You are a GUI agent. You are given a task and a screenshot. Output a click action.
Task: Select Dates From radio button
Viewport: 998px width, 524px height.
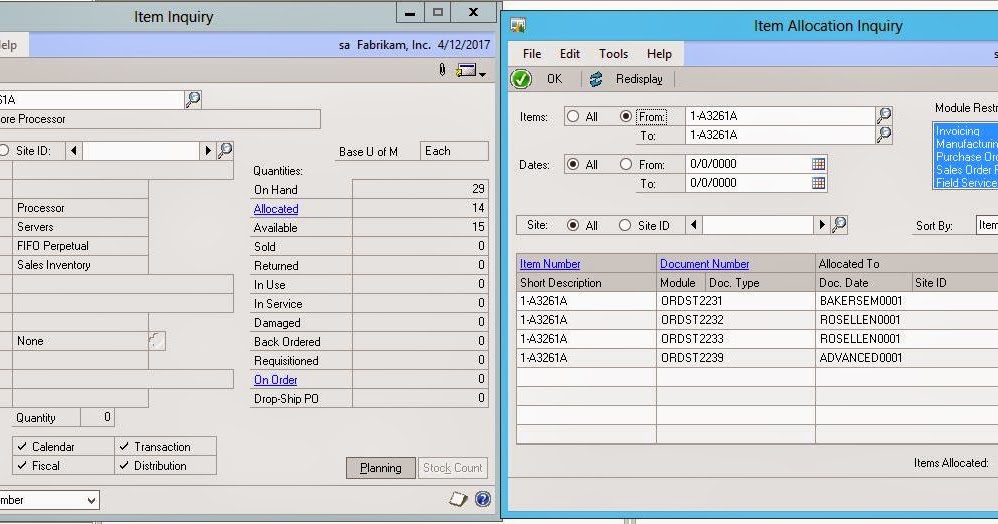[626, 164]
